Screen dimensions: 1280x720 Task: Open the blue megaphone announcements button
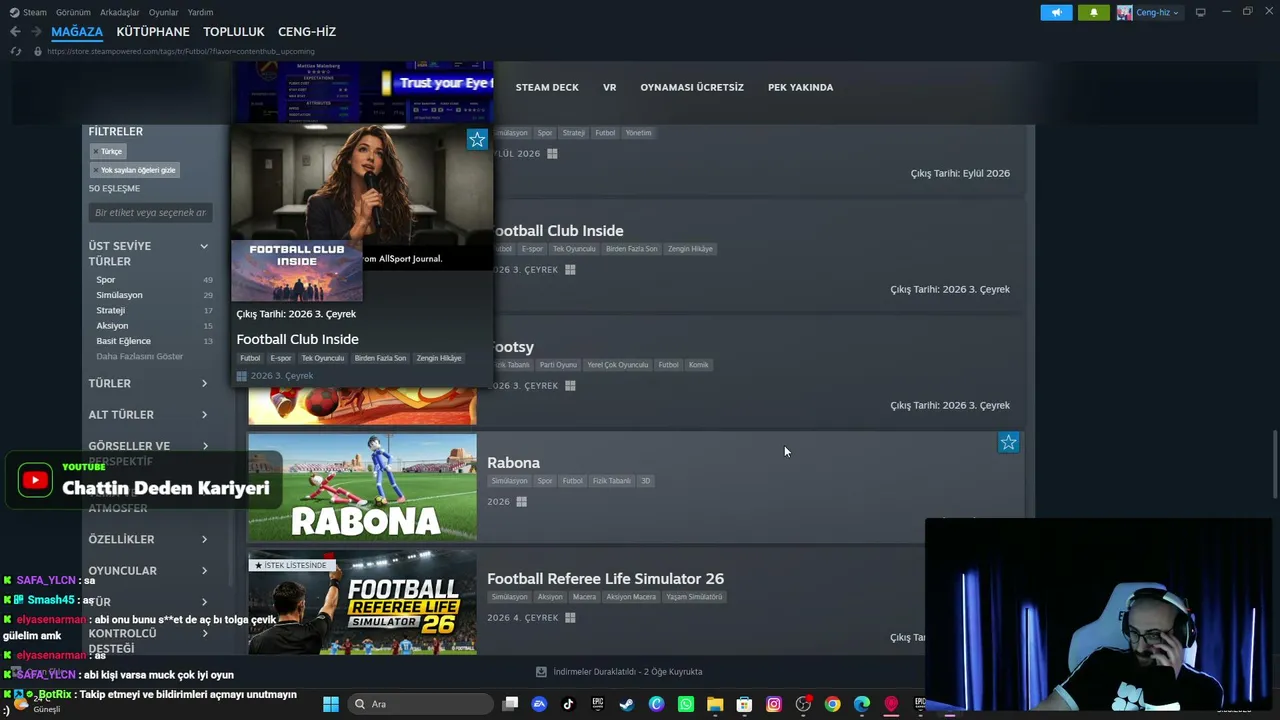1056,12
